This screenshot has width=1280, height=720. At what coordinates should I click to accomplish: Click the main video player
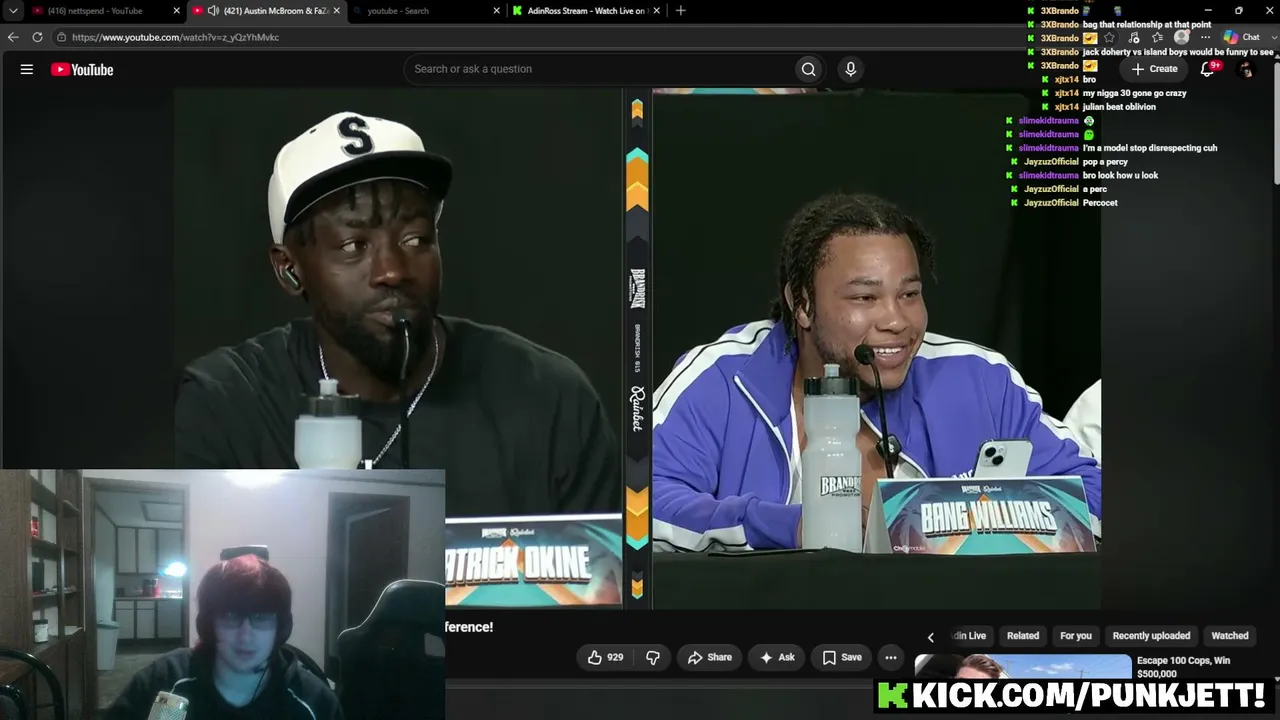[x=640, y=348]
